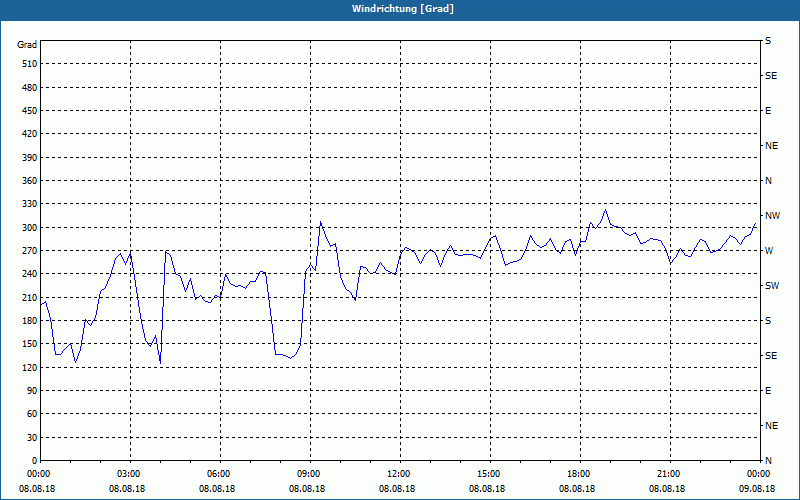Click the 00:00 label above 08.08.18
This screenshot has width=800, height=500.
coord(41,474)
